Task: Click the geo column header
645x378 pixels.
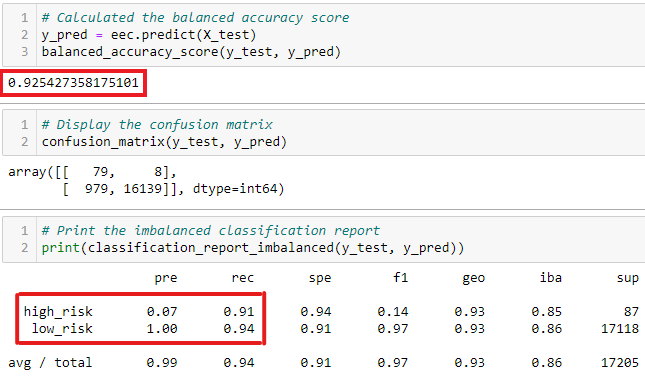Action: [x=474, y=278]
